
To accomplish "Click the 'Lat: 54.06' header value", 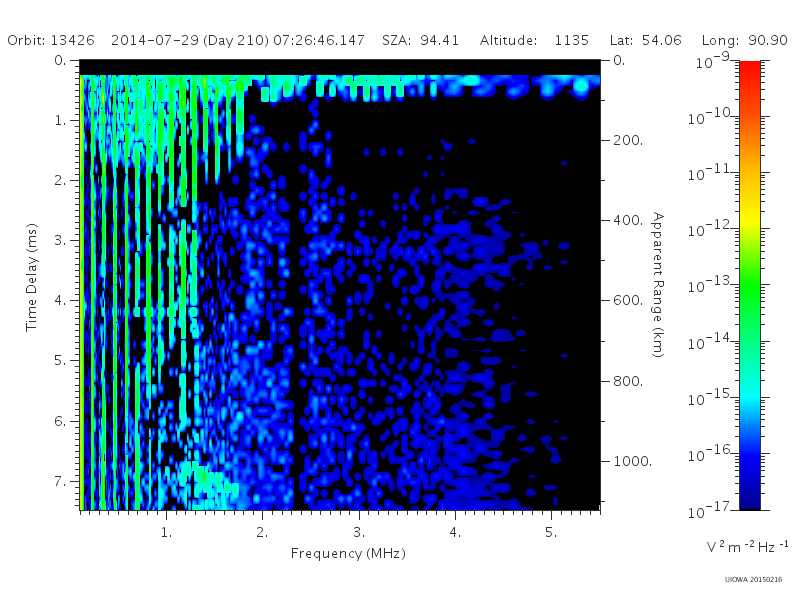I will (x=645, y=40).
